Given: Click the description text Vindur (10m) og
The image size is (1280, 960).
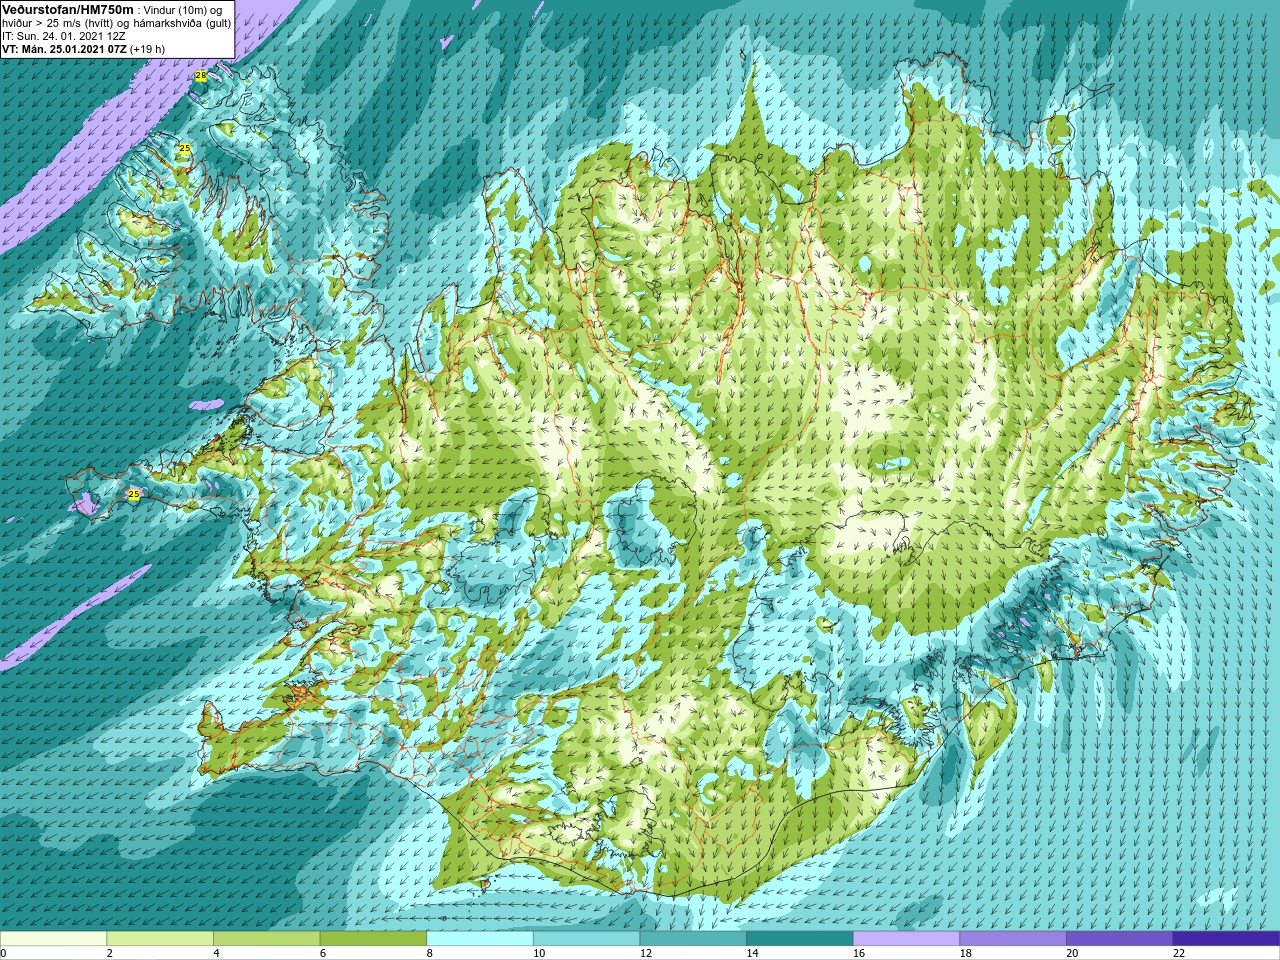Looking at the screenshot, I should [x=182, y=10].
